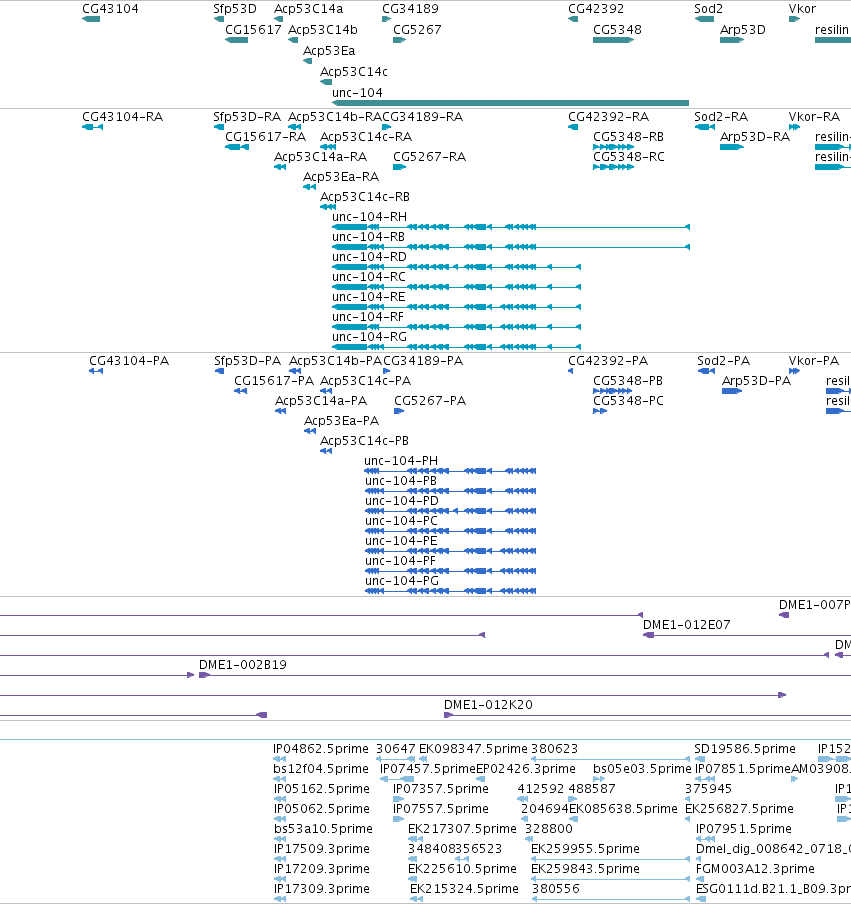Click EST EK259955.5prime
851x904 pixels.
pos(610,859)
